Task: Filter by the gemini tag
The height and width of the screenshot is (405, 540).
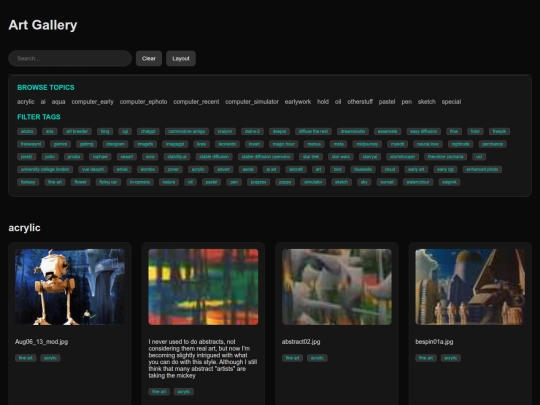Action: [x=60, y=144]
